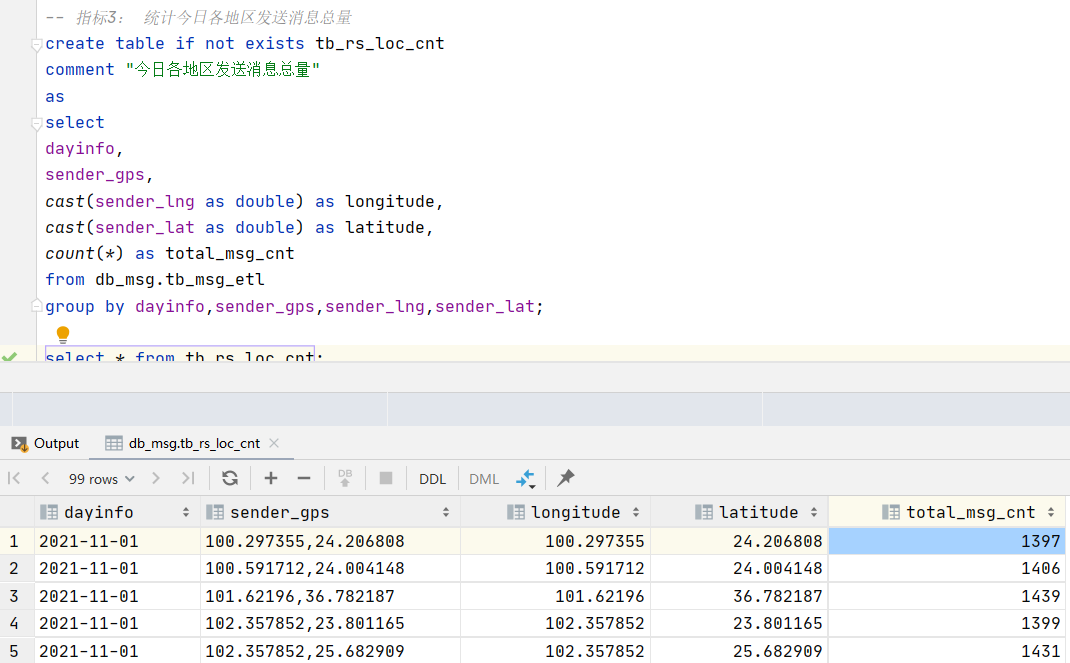The image size is (1070, 663).
Task: Sort by the latitude column arrows
Action: tap(814, 512)
